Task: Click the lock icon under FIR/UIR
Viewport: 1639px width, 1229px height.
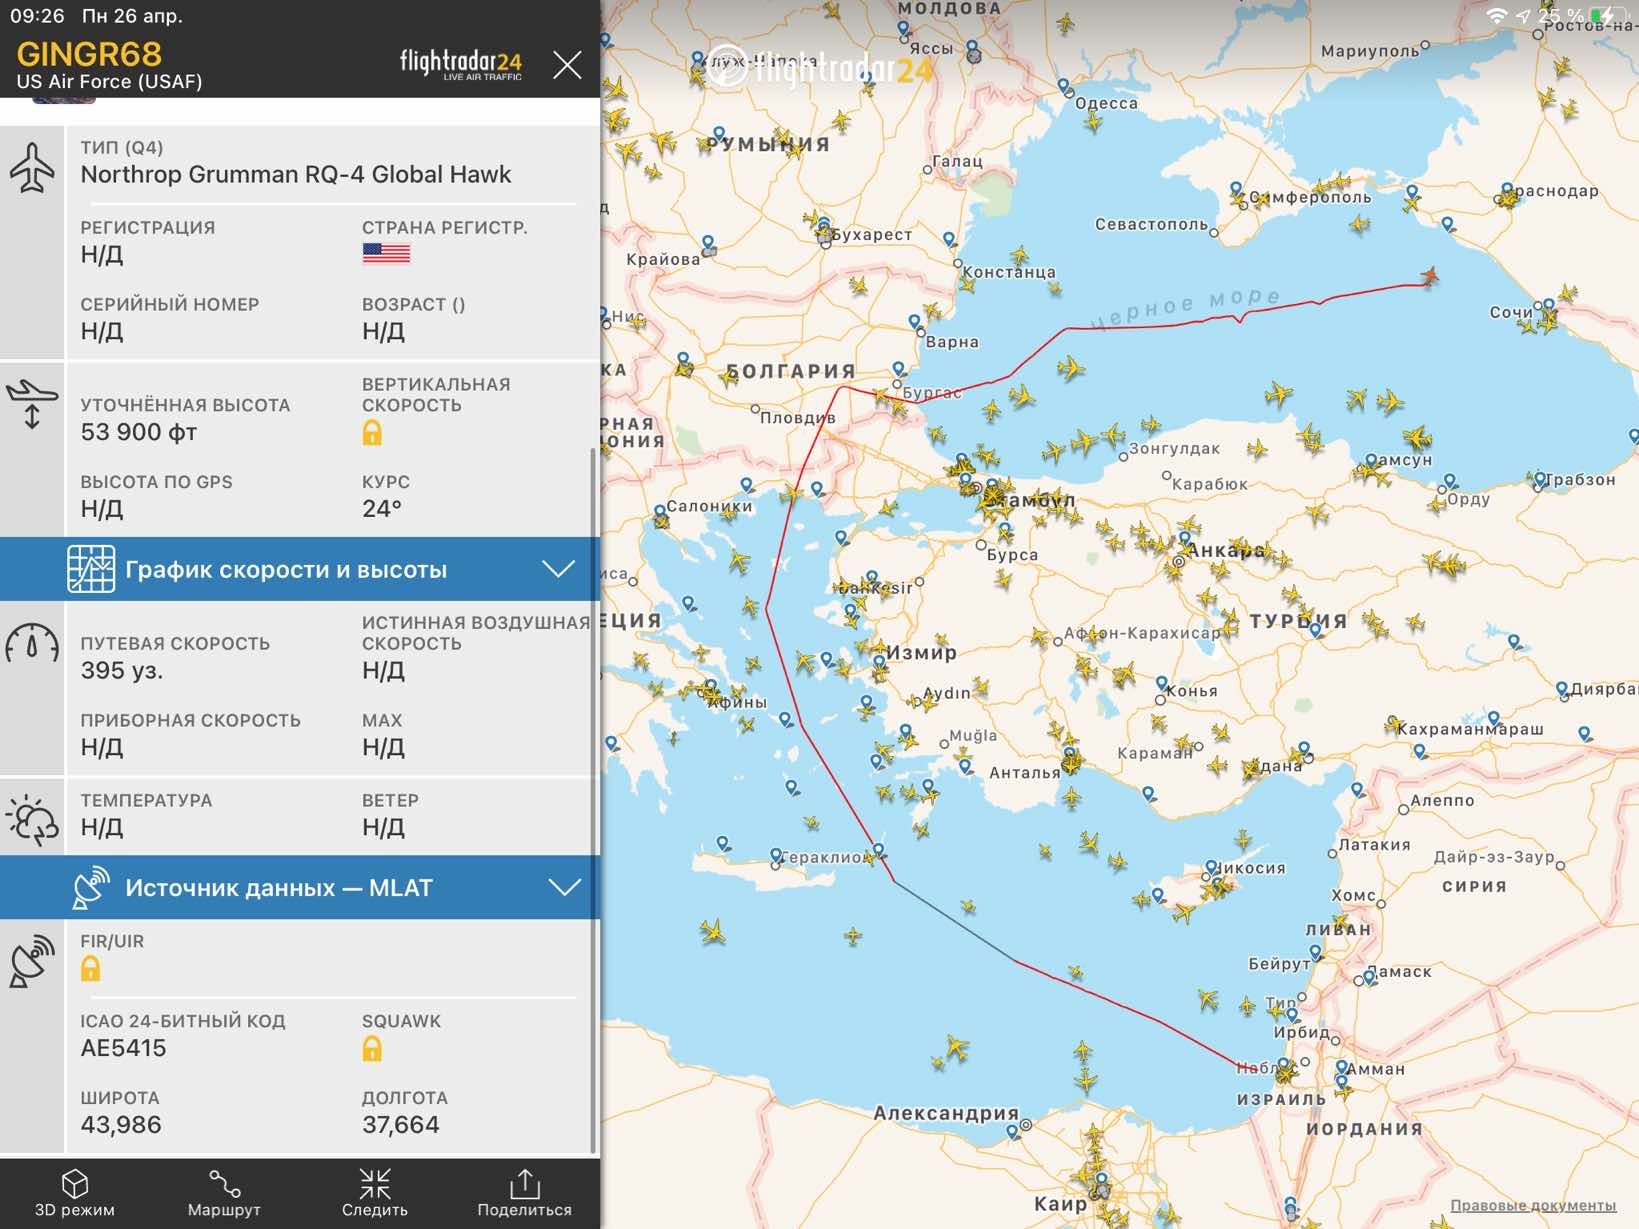Action: (x=91, y=968)
